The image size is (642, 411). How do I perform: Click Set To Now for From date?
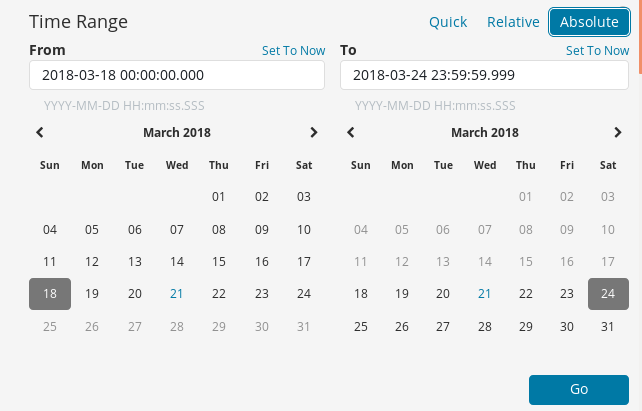coord(293,50)
